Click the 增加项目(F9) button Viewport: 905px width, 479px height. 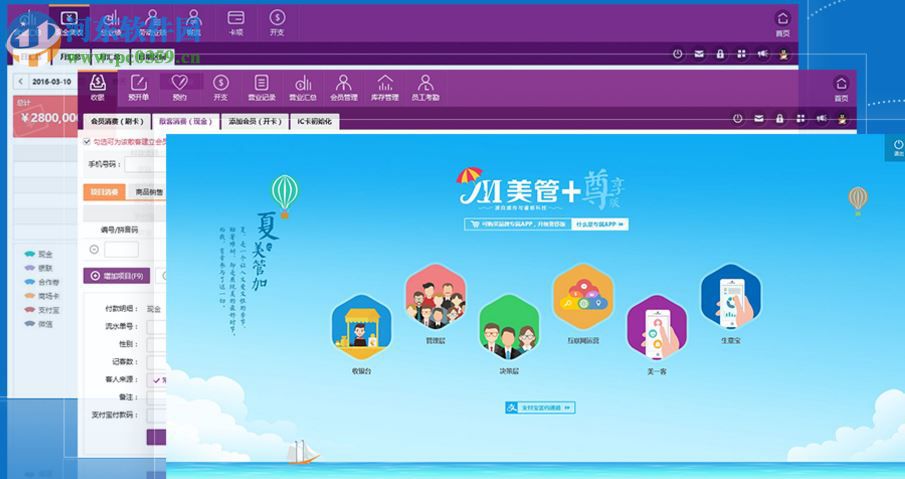point(116,275)
